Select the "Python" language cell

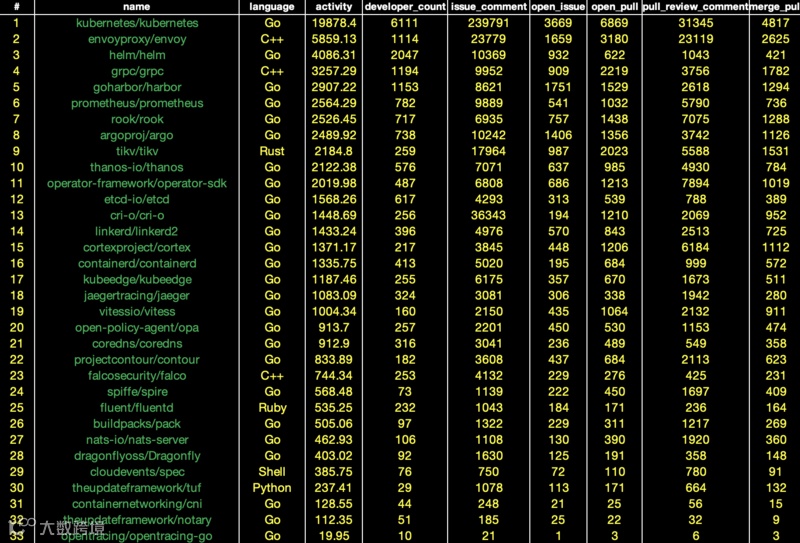click(271, 488)
